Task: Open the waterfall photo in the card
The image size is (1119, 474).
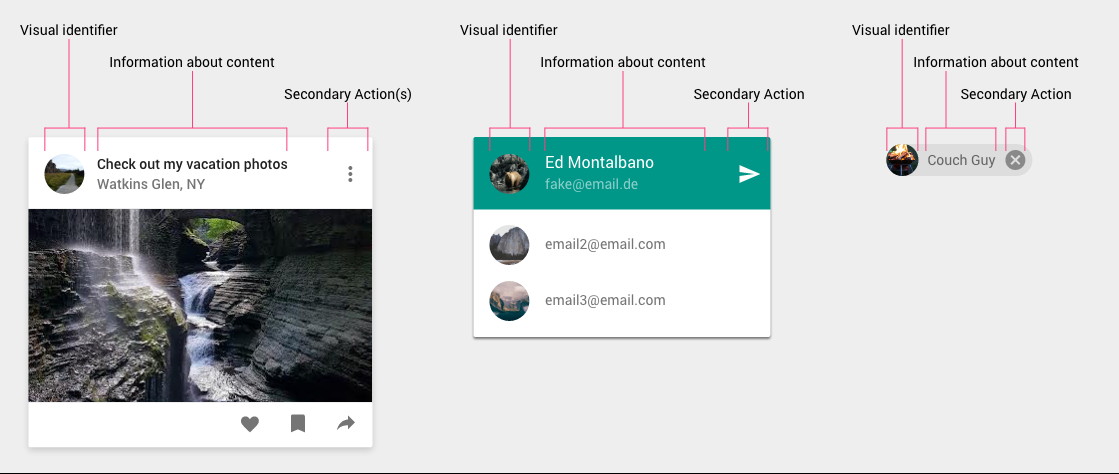Action: click(x=201, y=306)
